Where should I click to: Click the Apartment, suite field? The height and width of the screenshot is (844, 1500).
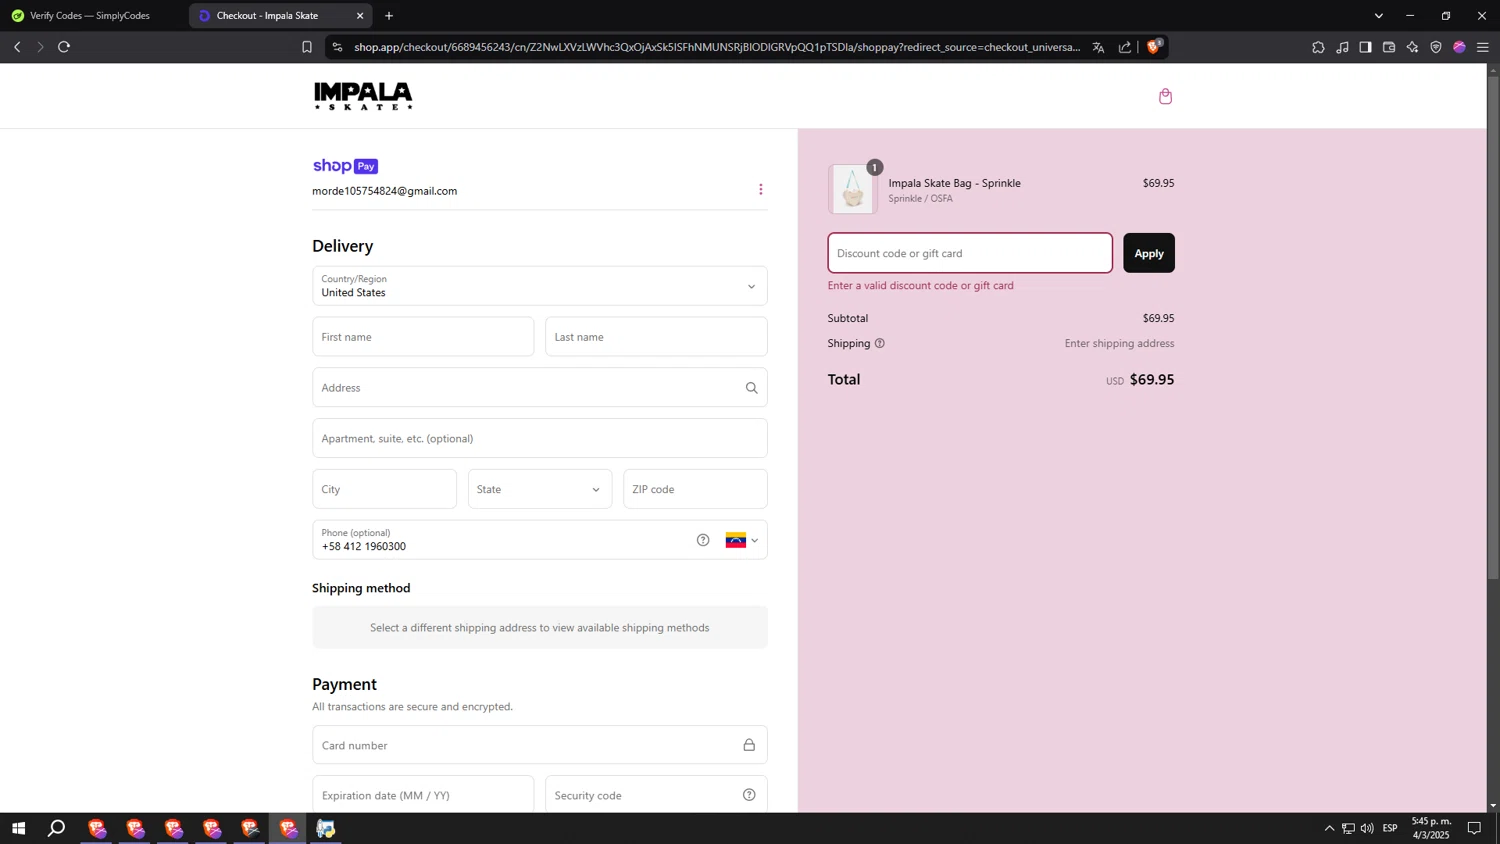[x=540, y=438]
